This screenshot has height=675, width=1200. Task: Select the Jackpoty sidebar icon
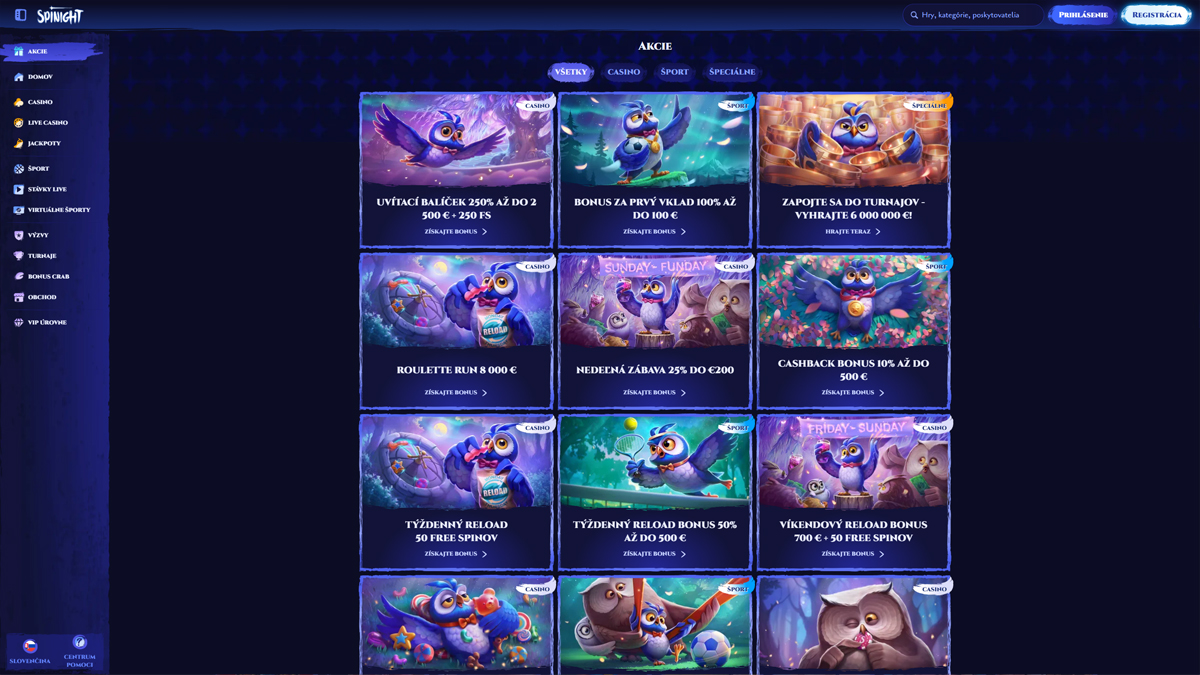(18, 144)
